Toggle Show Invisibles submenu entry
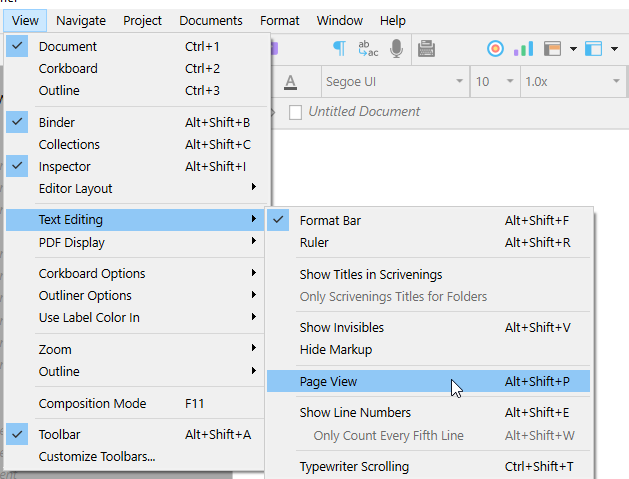 [428, 328]
